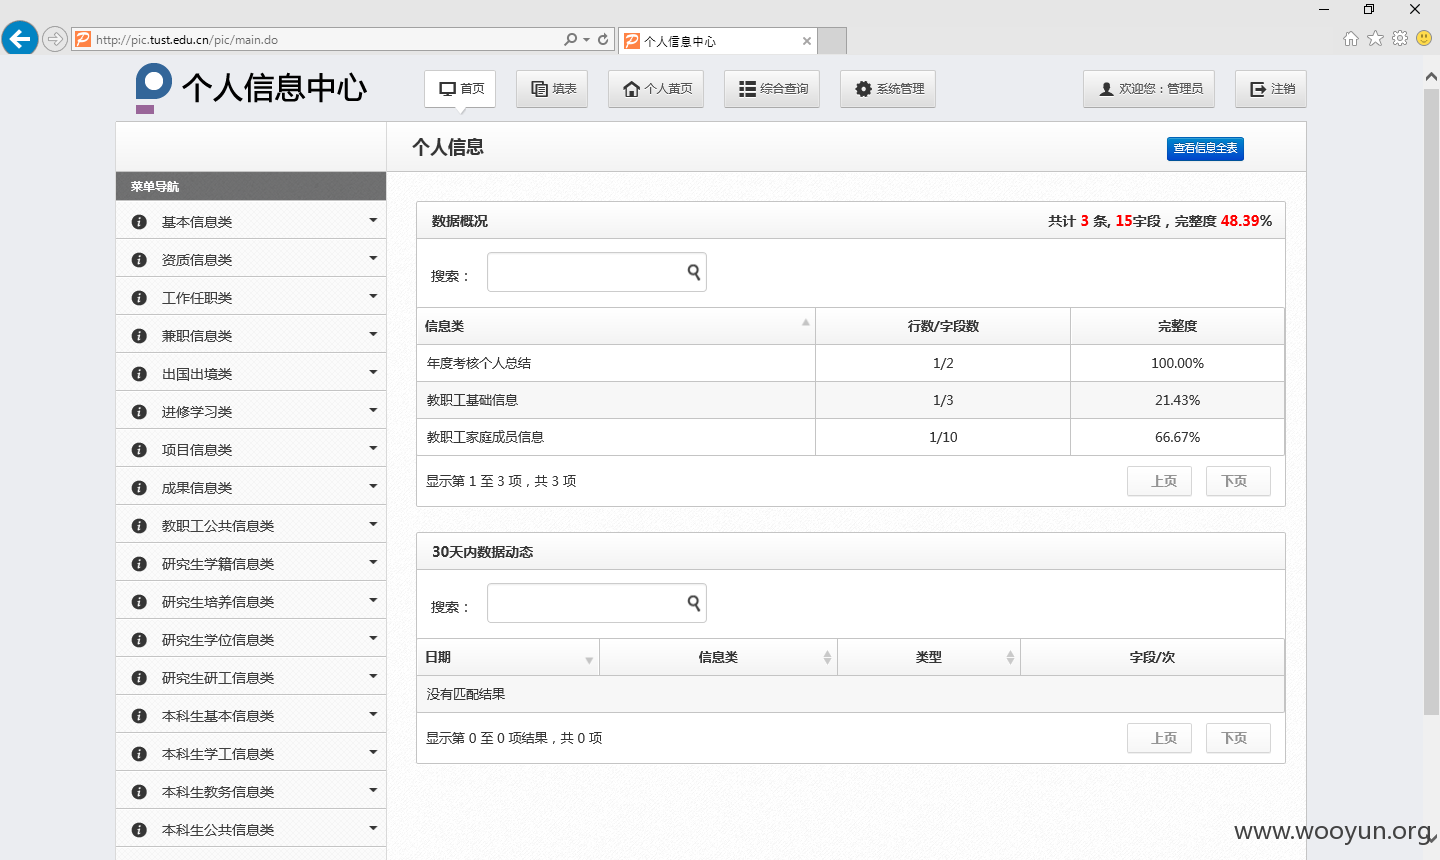1440x860 pixels.
Task: Expand 本科生学工信息类 dropdown arrow
Action: 373,752
